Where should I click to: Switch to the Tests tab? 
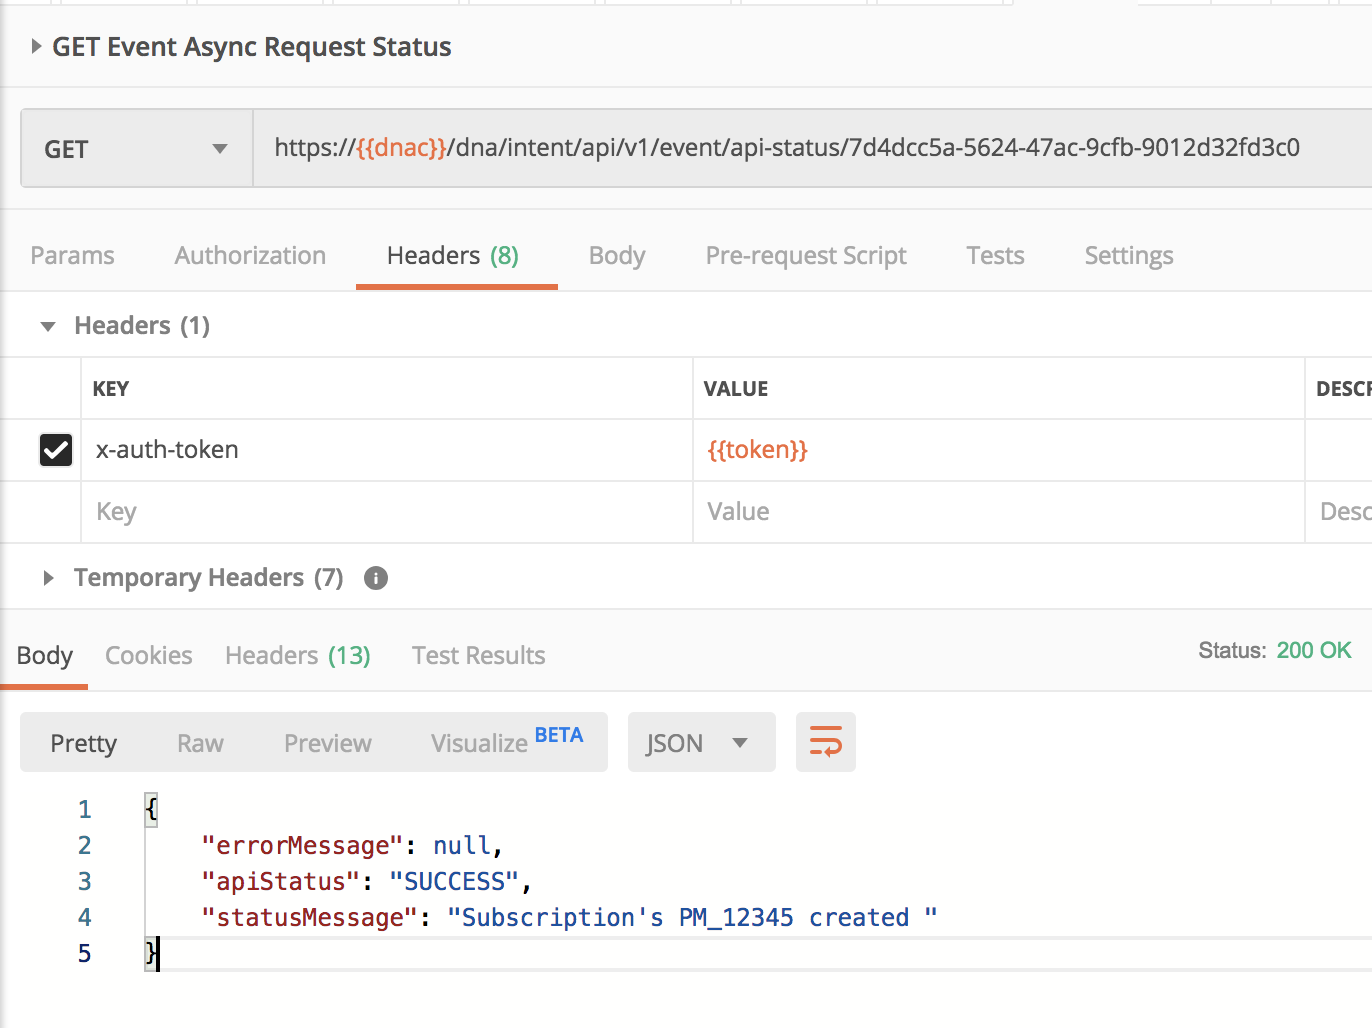pyautogui.click(x=995, y=256)
